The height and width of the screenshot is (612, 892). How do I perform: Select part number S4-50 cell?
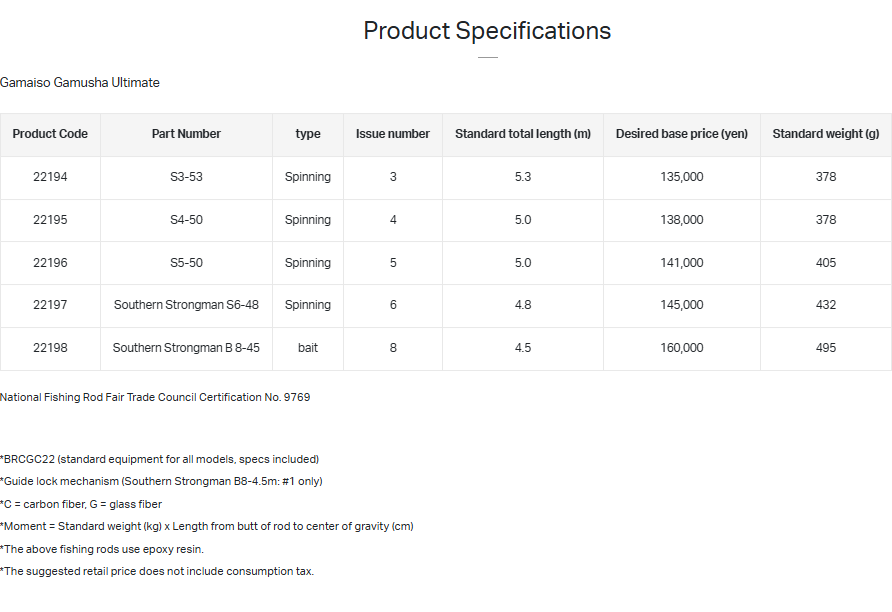point(186,220)
